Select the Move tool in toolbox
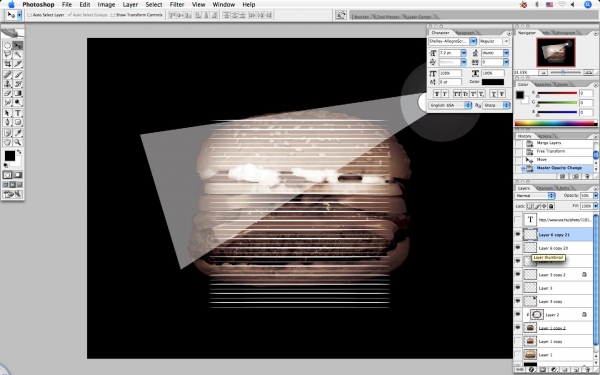This screenshot has width=600, height=375. pyautogui.click(x=18, y=46)
